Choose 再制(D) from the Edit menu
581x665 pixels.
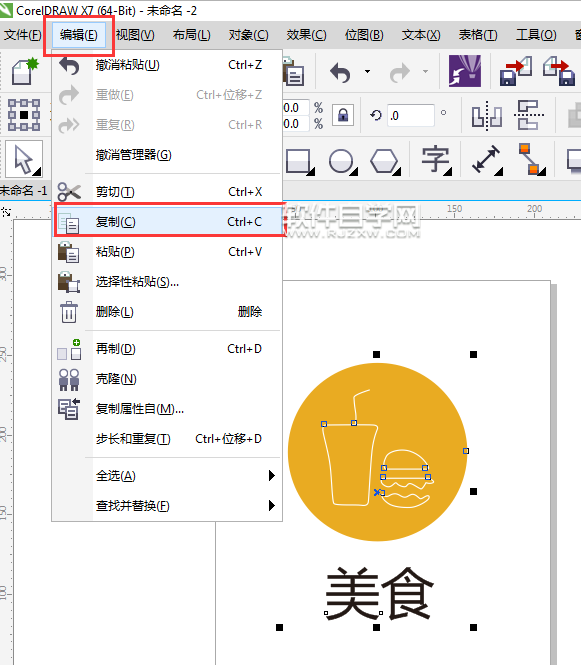click(167, 349)
